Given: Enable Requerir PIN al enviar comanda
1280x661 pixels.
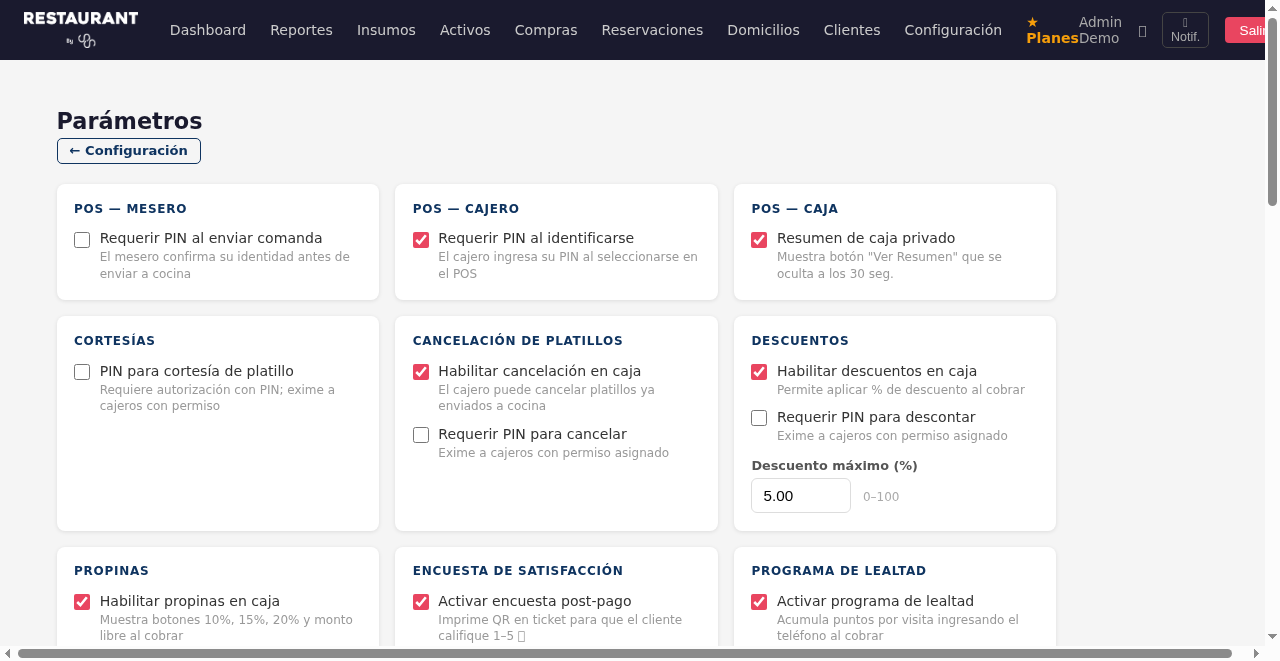Looking at the screenshot, I should pos(81,239).
